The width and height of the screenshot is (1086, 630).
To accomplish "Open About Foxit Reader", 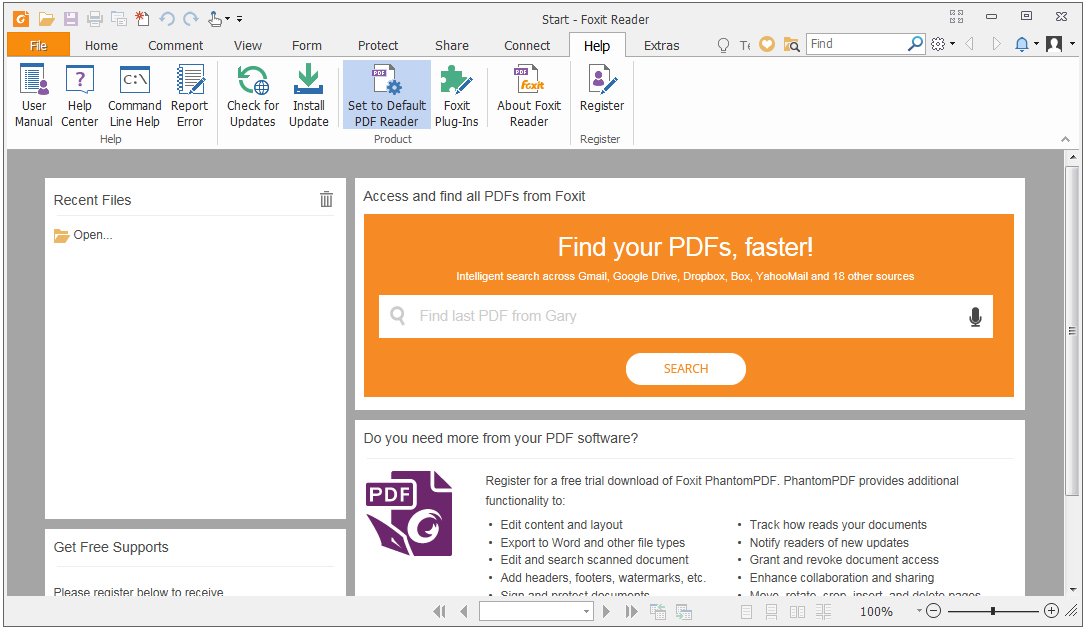I will tap(529, 96).
